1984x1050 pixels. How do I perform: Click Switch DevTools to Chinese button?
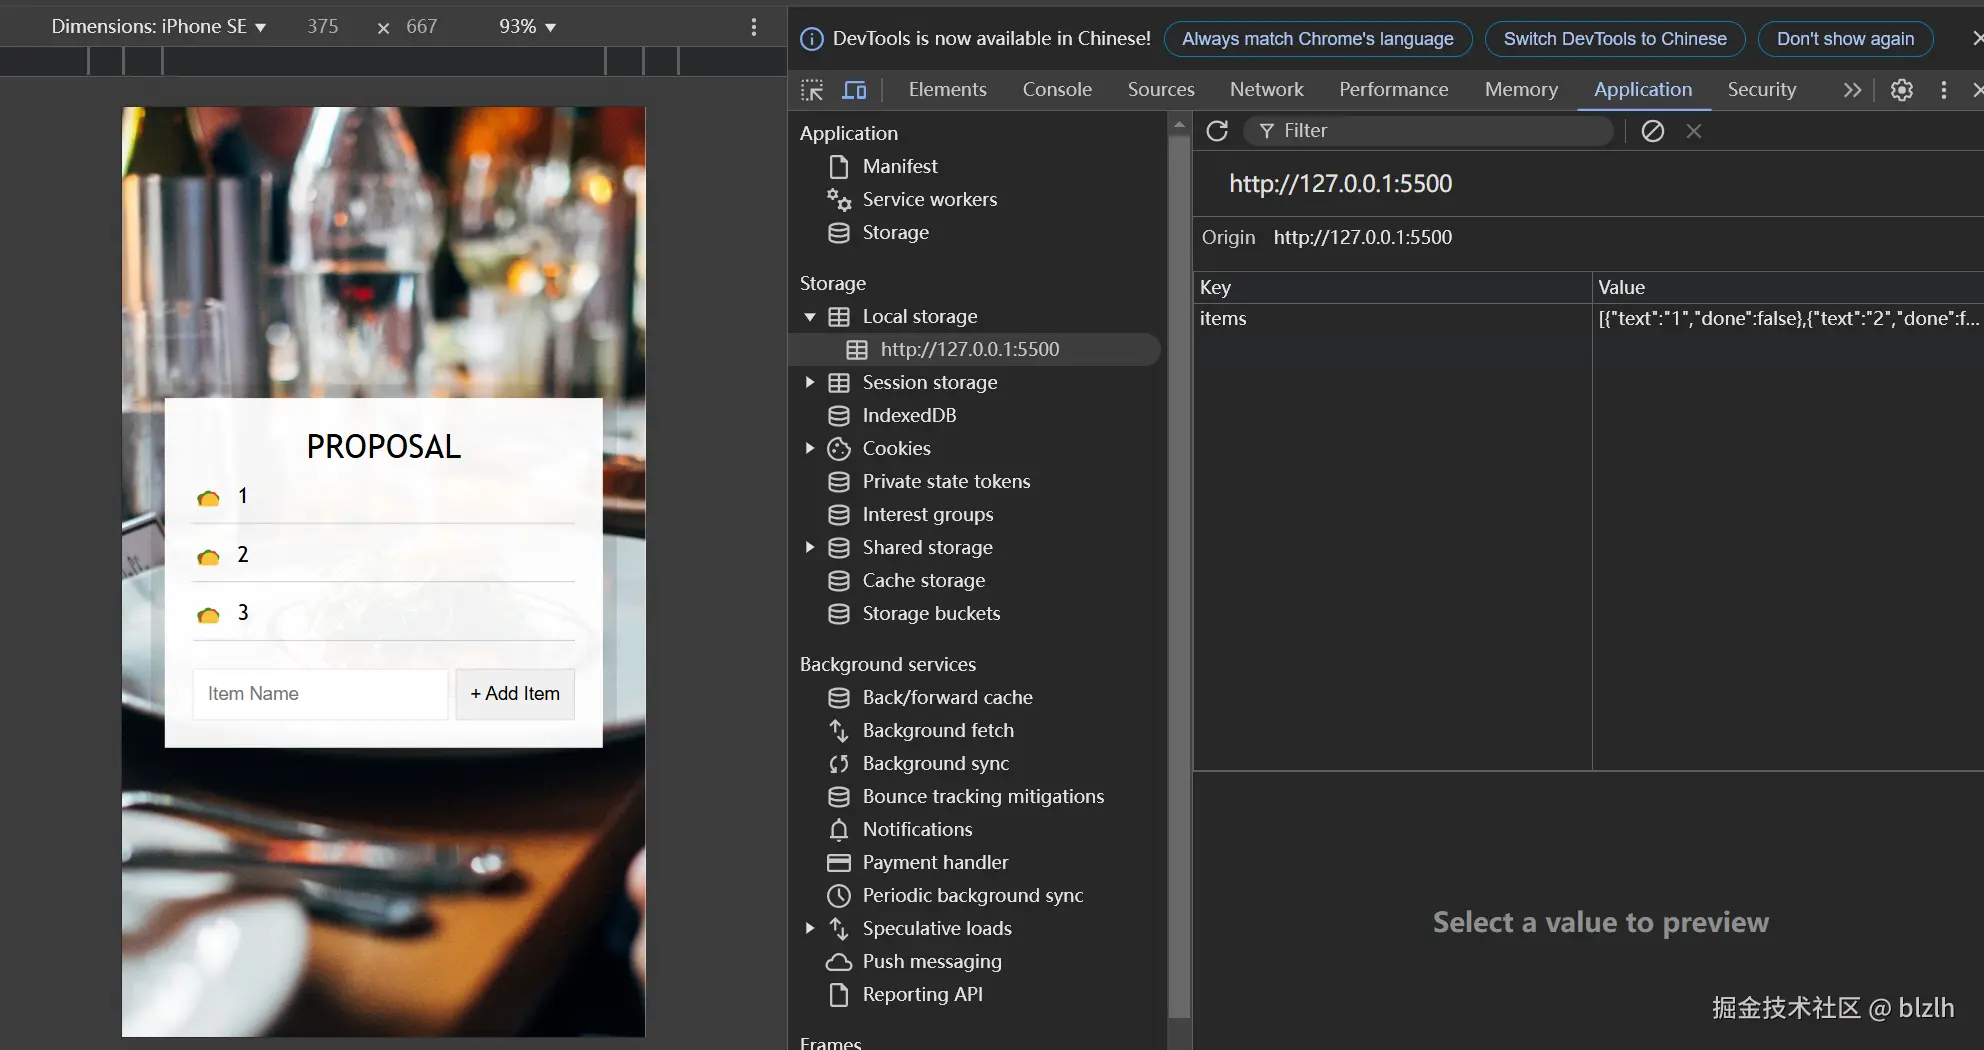(x=1615, y=39)
